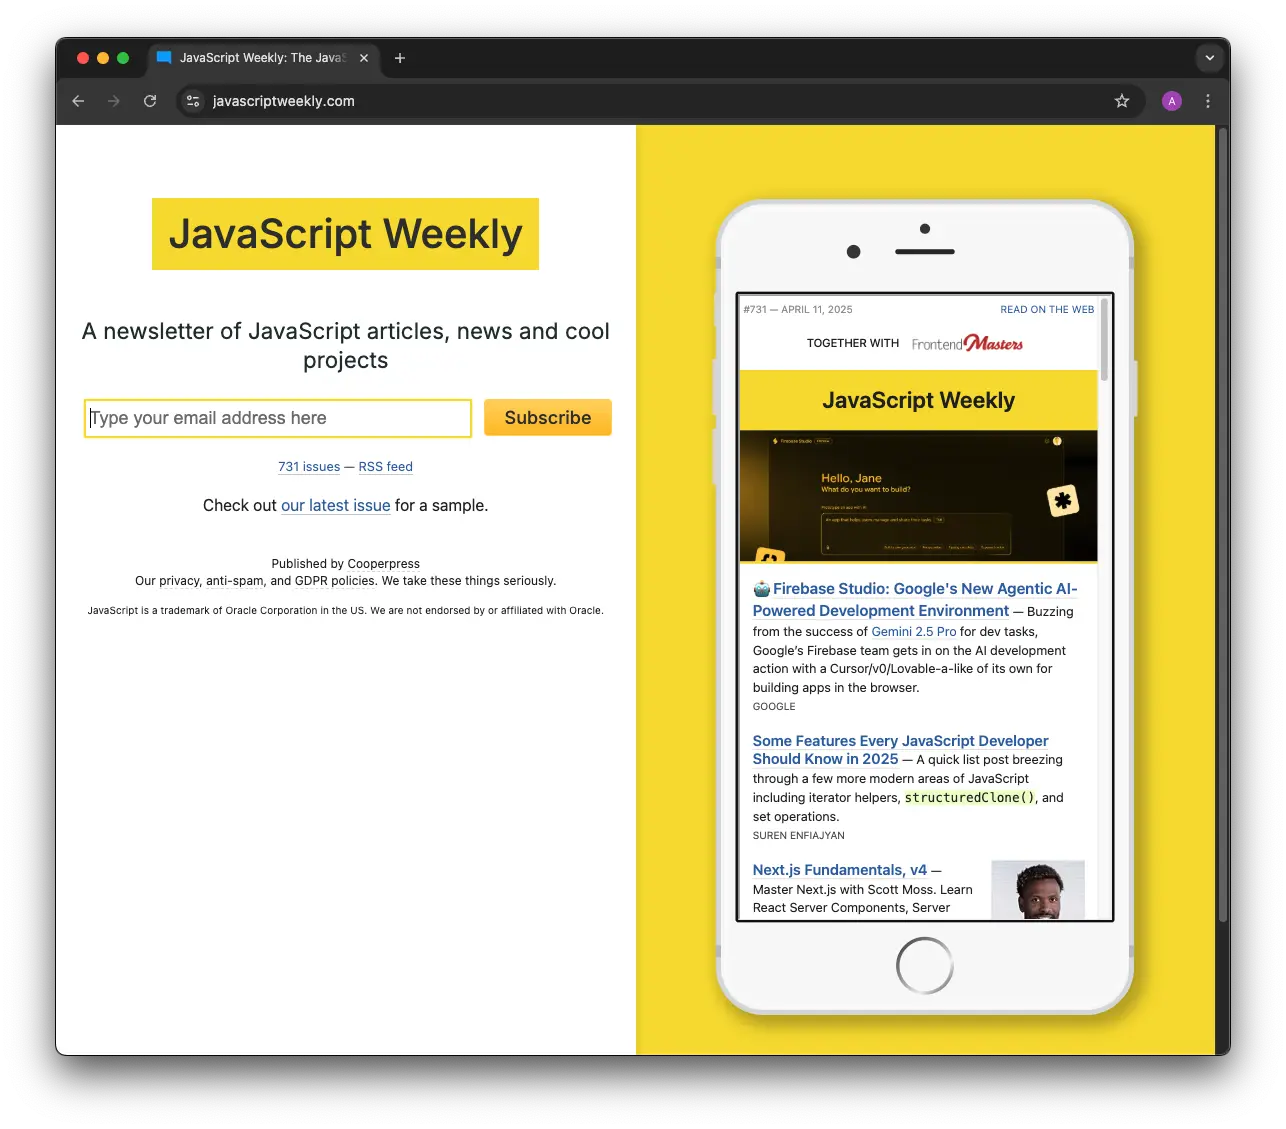Click the Oracle trademark disclaimer text
The height and width of the screenshot is (1129, 1286).
346,611
